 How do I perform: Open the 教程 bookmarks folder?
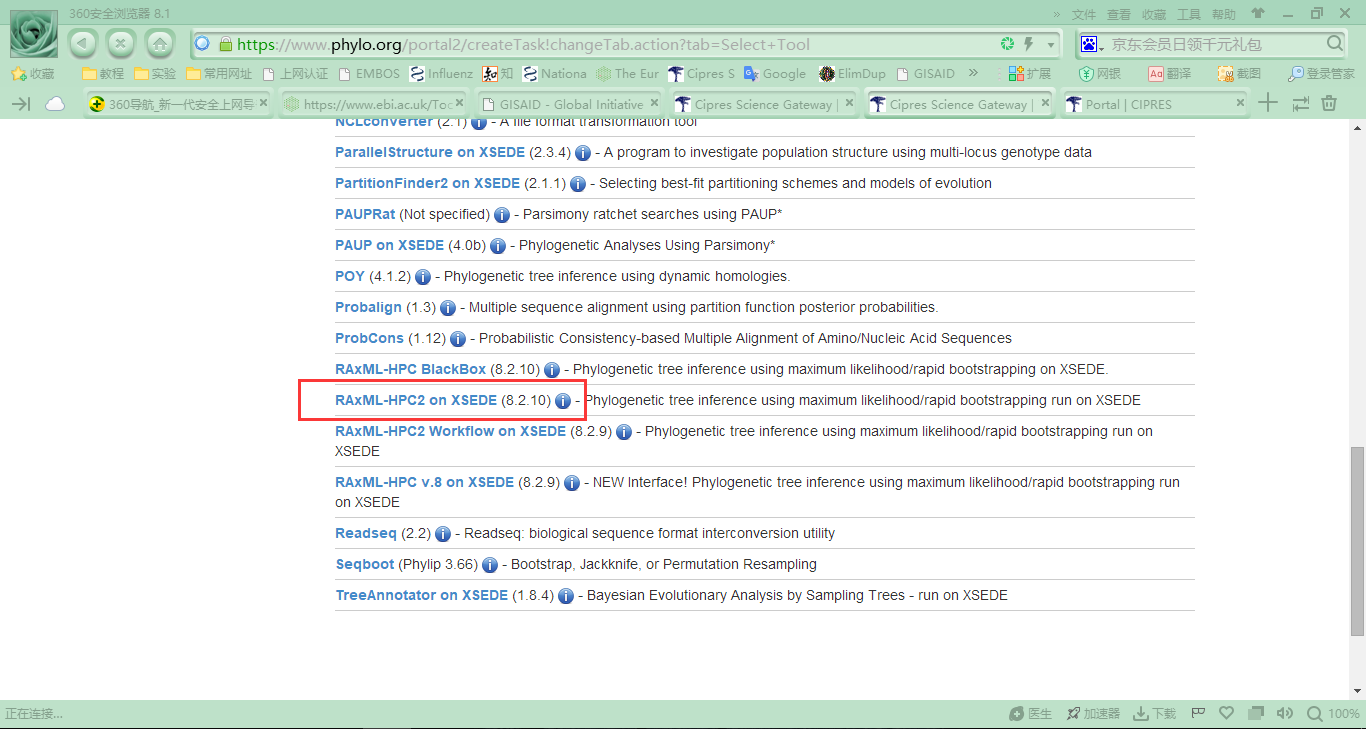(103, 73)
